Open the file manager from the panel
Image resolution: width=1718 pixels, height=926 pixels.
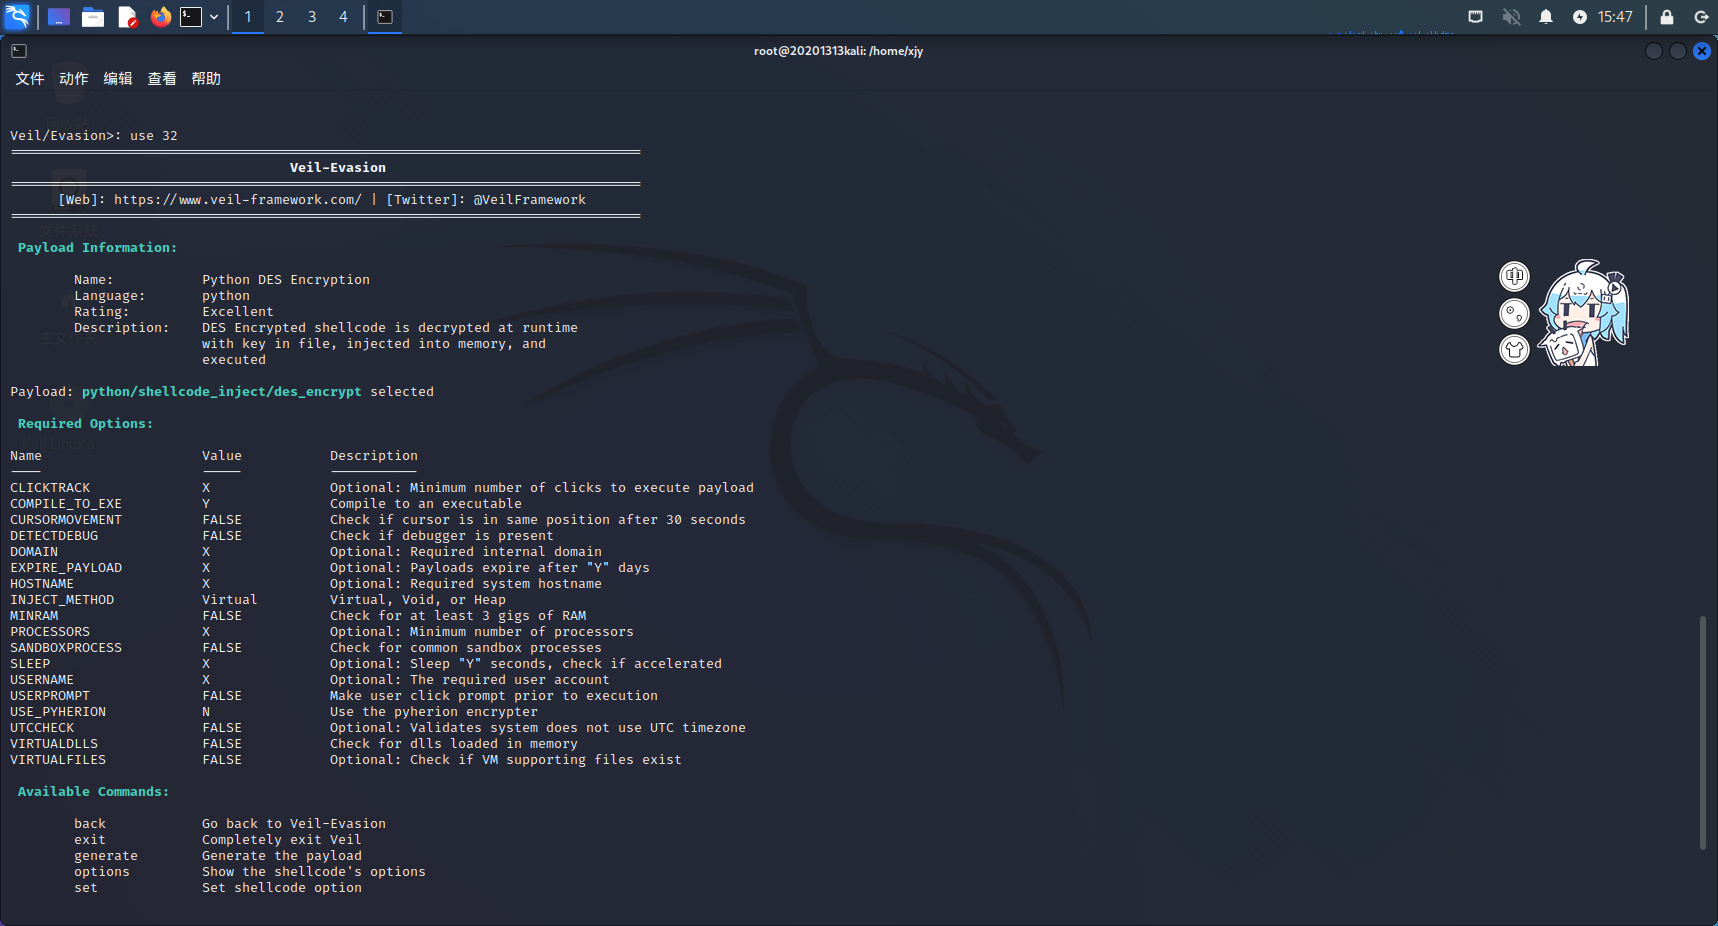point(93,17)
